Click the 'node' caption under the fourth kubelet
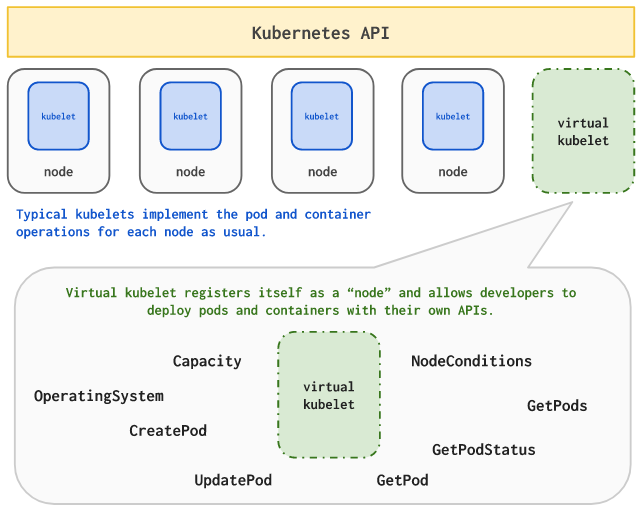Screen dimensions: 637x513 (453, 172)
